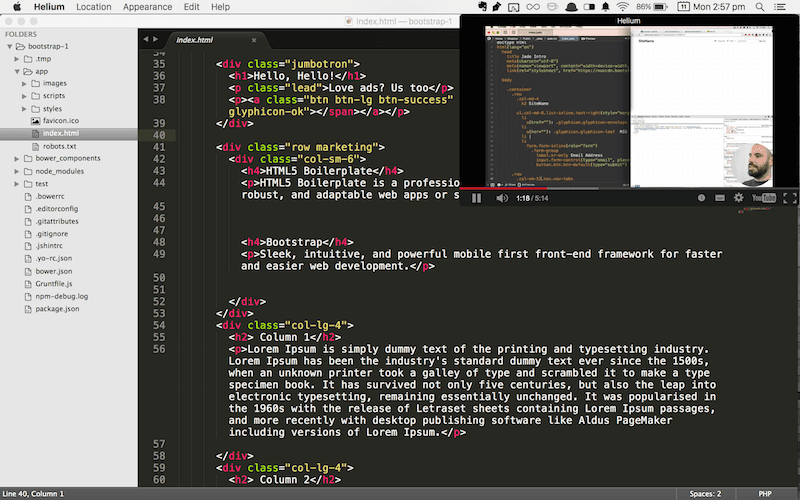Open Notification Center list icon

tap(780, 7)
